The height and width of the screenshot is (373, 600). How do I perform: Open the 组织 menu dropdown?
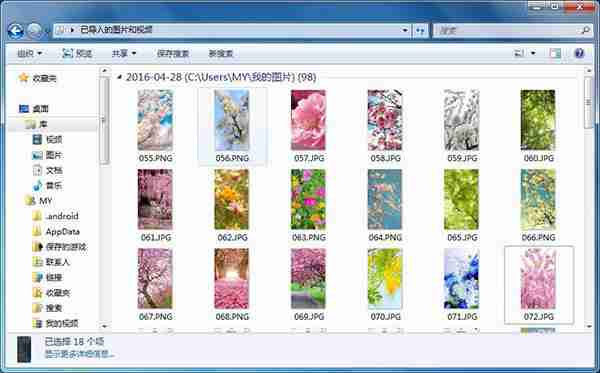click(x=29, y=53)
